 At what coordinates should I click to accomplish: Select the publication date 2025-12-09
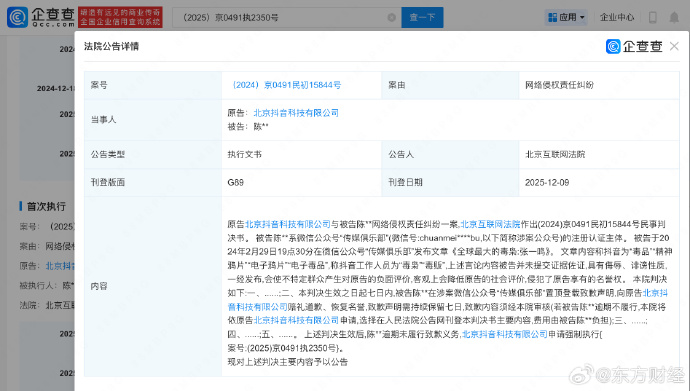click(547, 183)
